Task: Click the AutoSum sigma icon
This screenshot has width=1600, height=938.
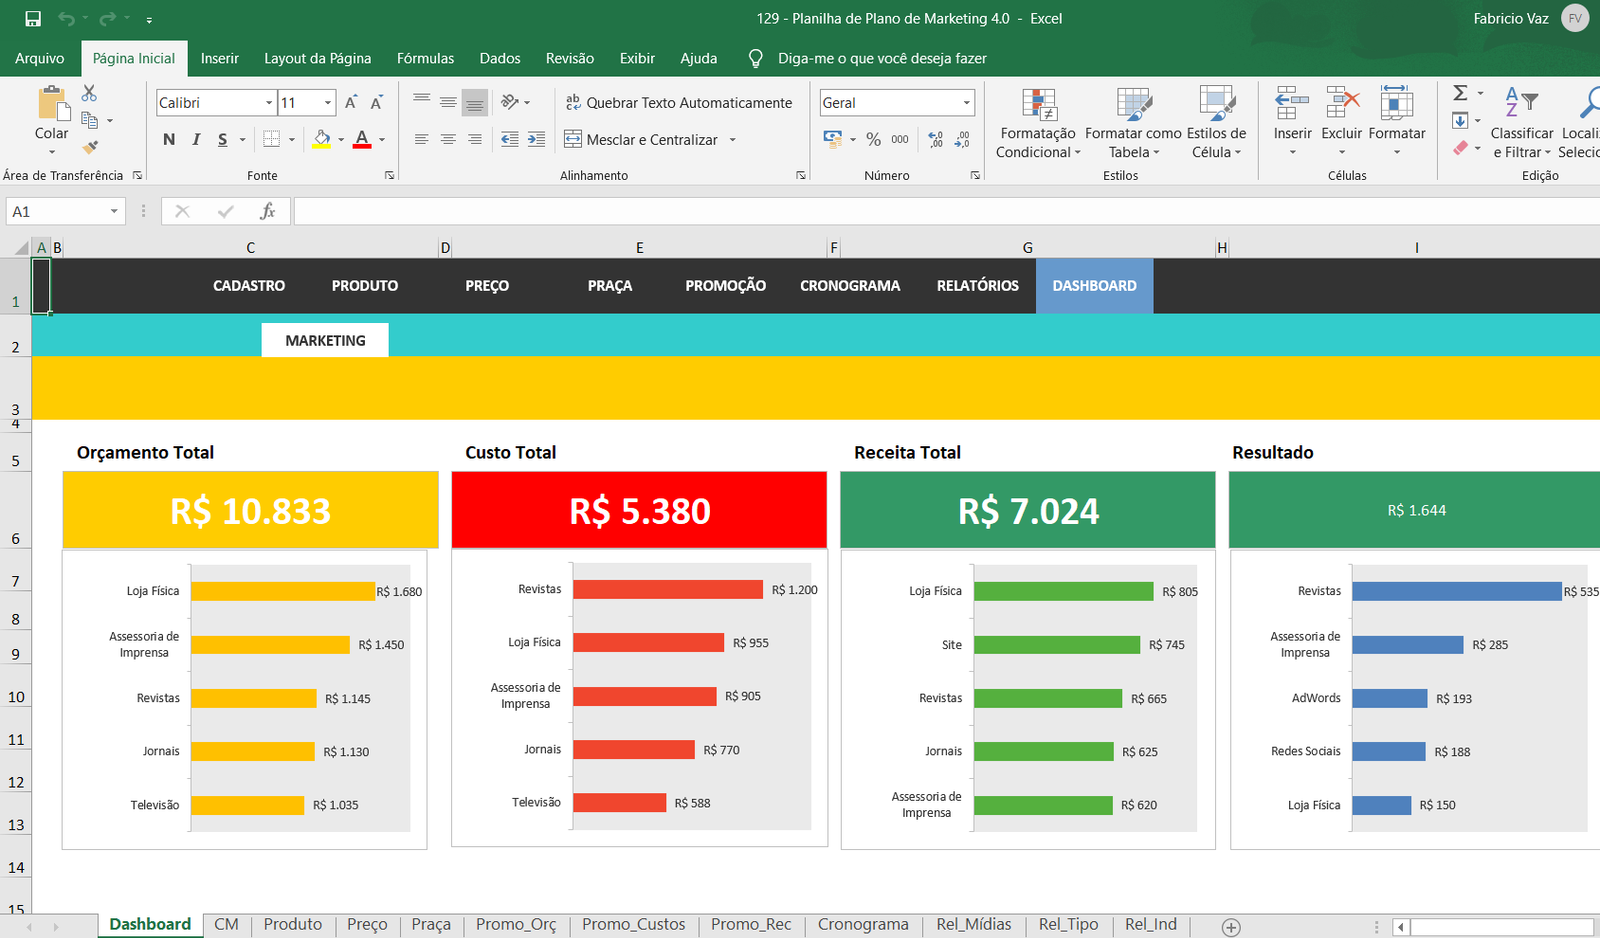Action: pos(1460,93)
